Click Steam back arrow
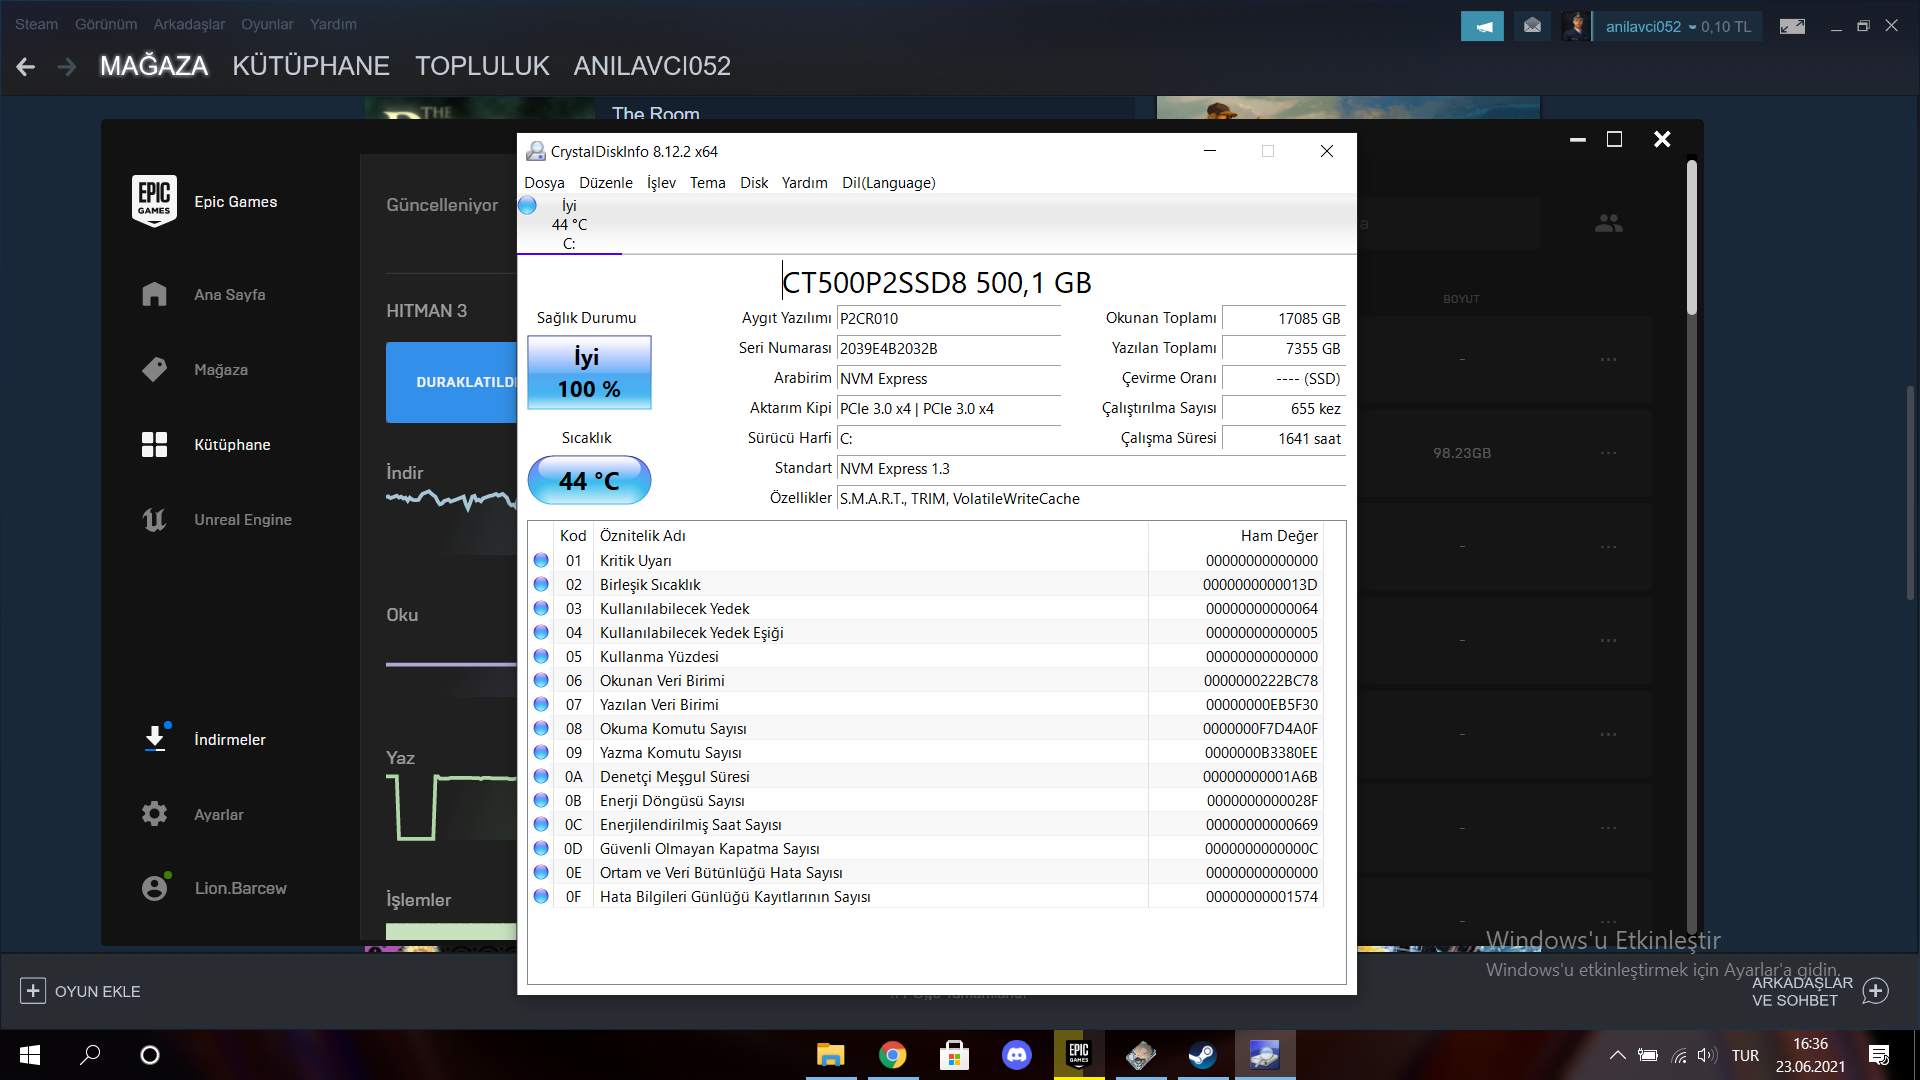Screen dimensions: 1920x1080 tap(26, 67)
